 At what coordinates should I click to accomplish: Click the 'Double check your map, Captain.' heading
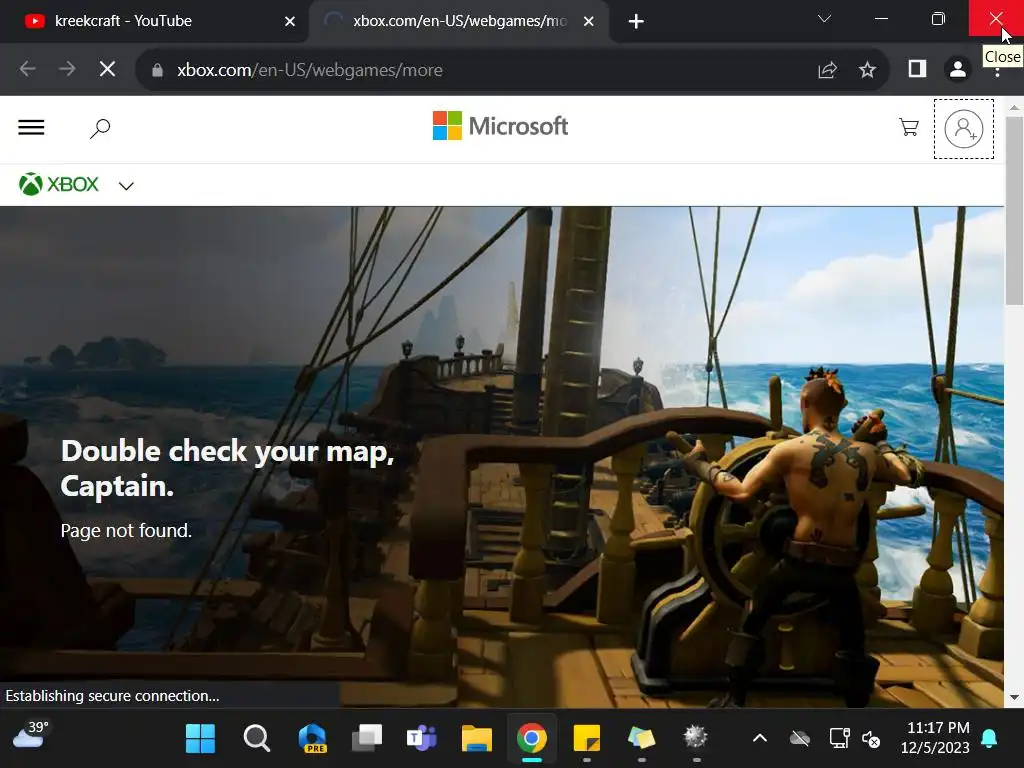click(x=227, y=468)
